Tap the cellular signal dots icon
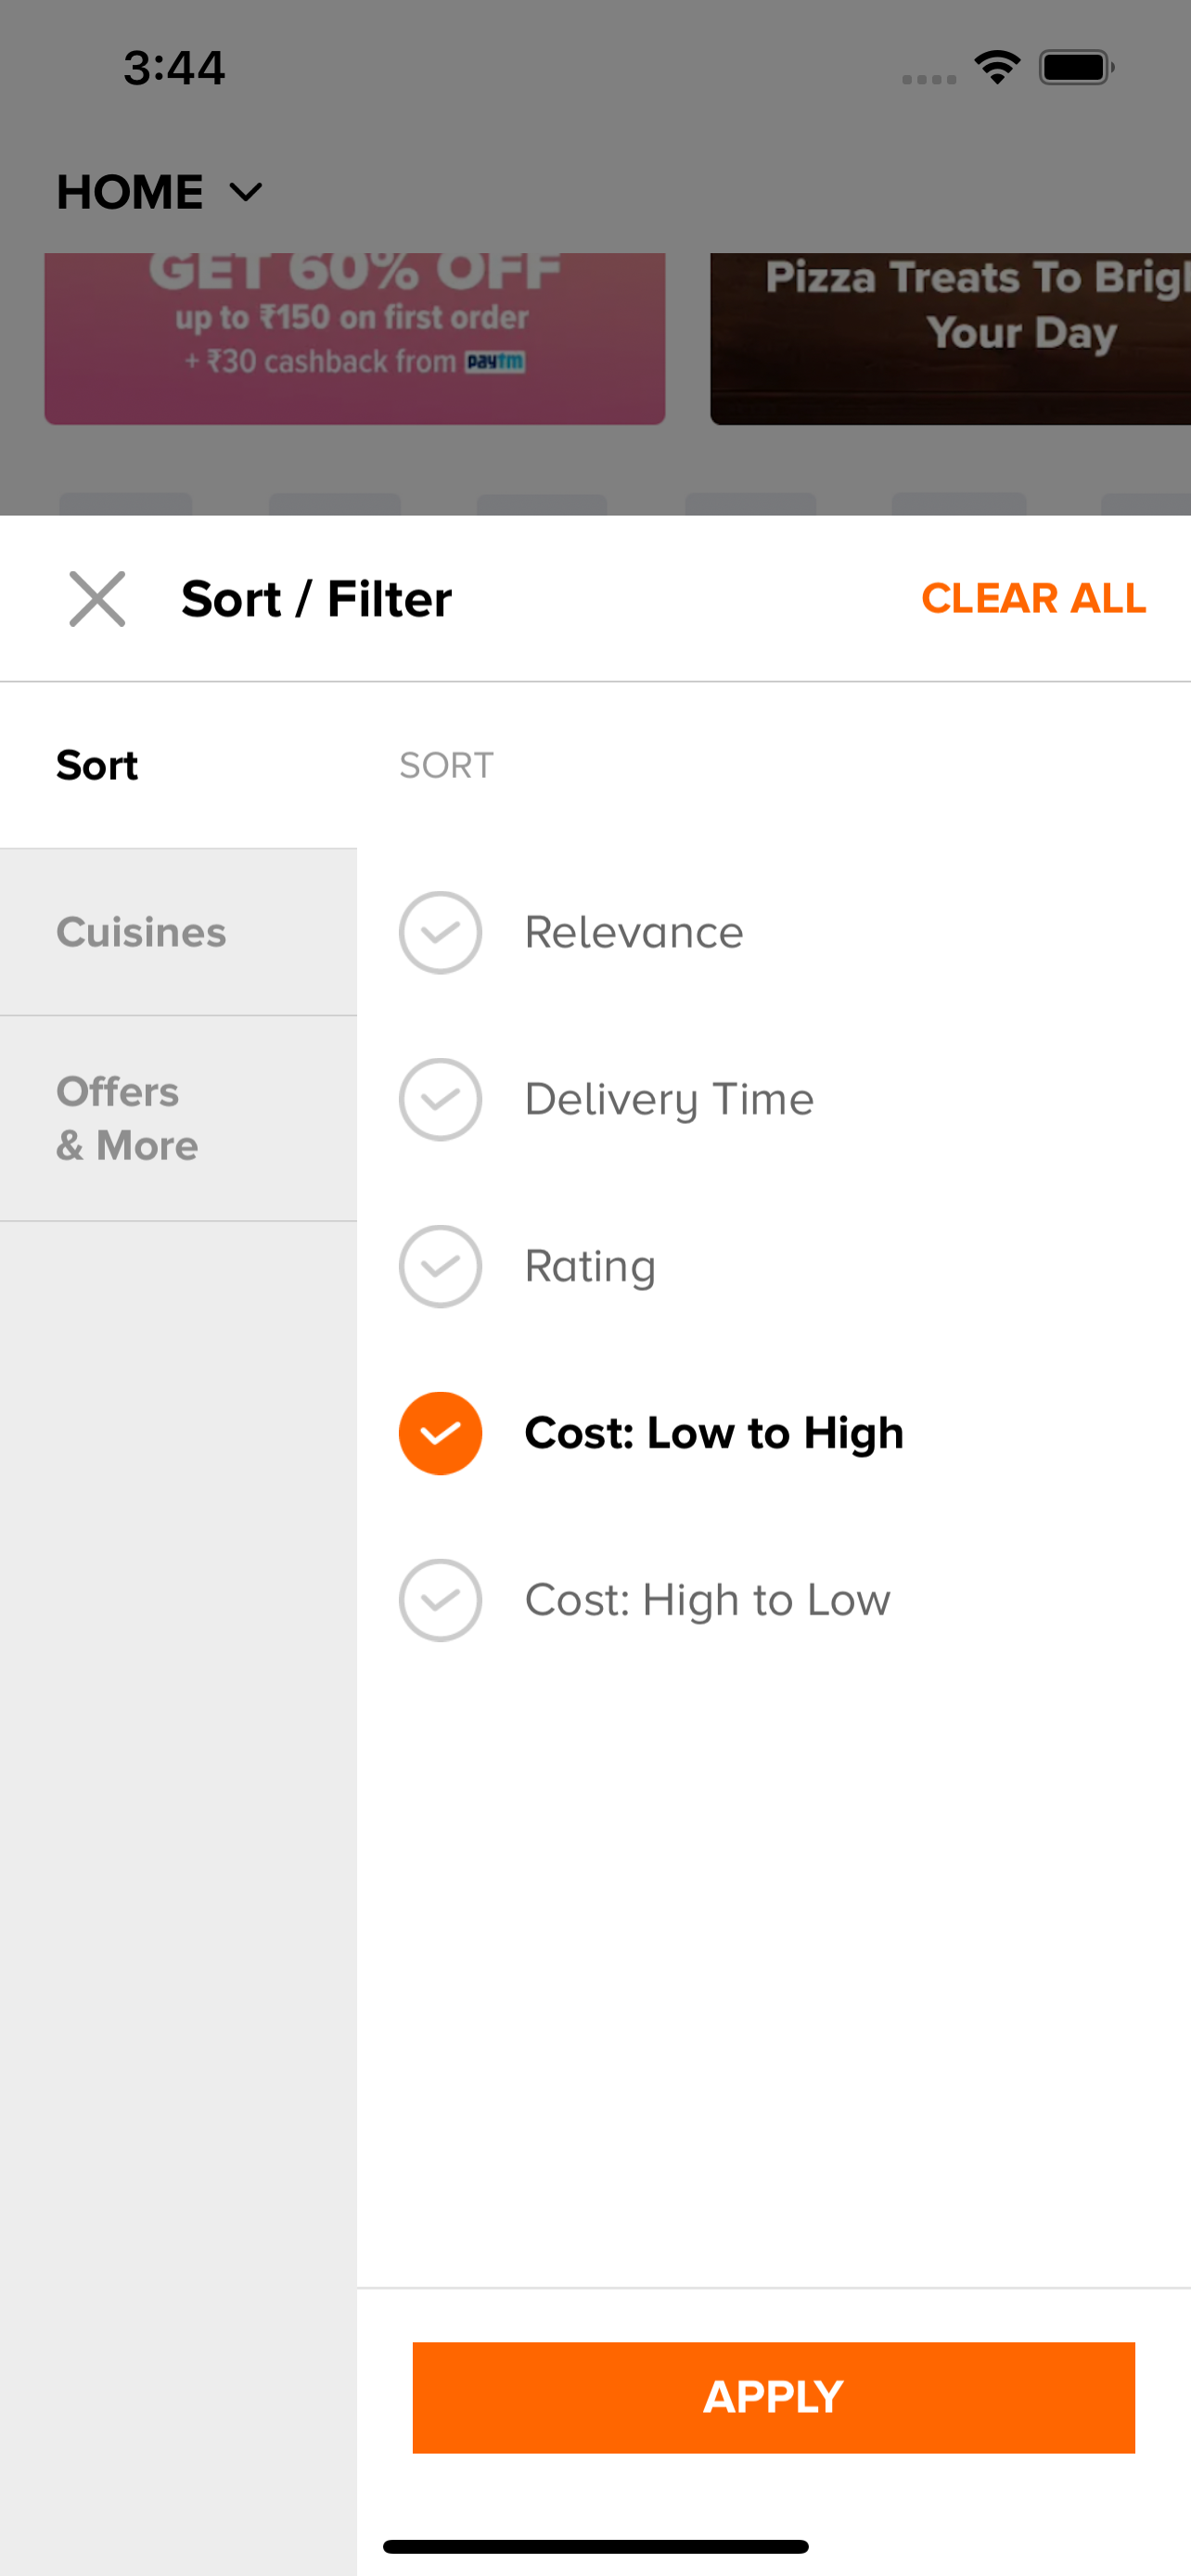This screenshot has height=2576, width=1191. coord(928,78)
